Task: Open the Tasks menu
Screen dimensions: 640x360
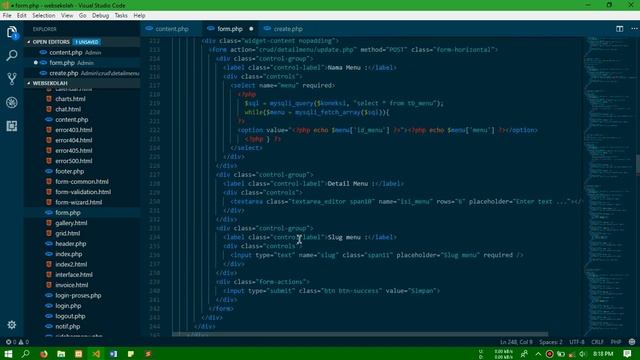Action: pyautogui.click(x=121, y=16)
